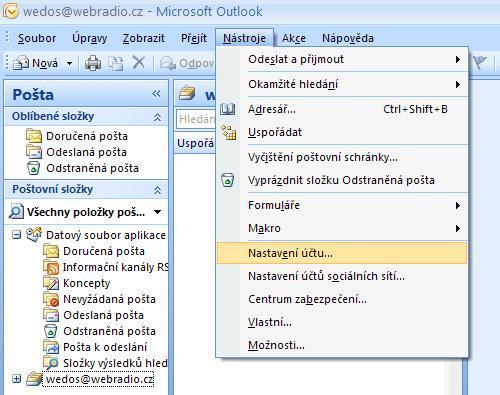Expand Okamžité hledání submenu
500x395 pixels.
coord(342,84)
